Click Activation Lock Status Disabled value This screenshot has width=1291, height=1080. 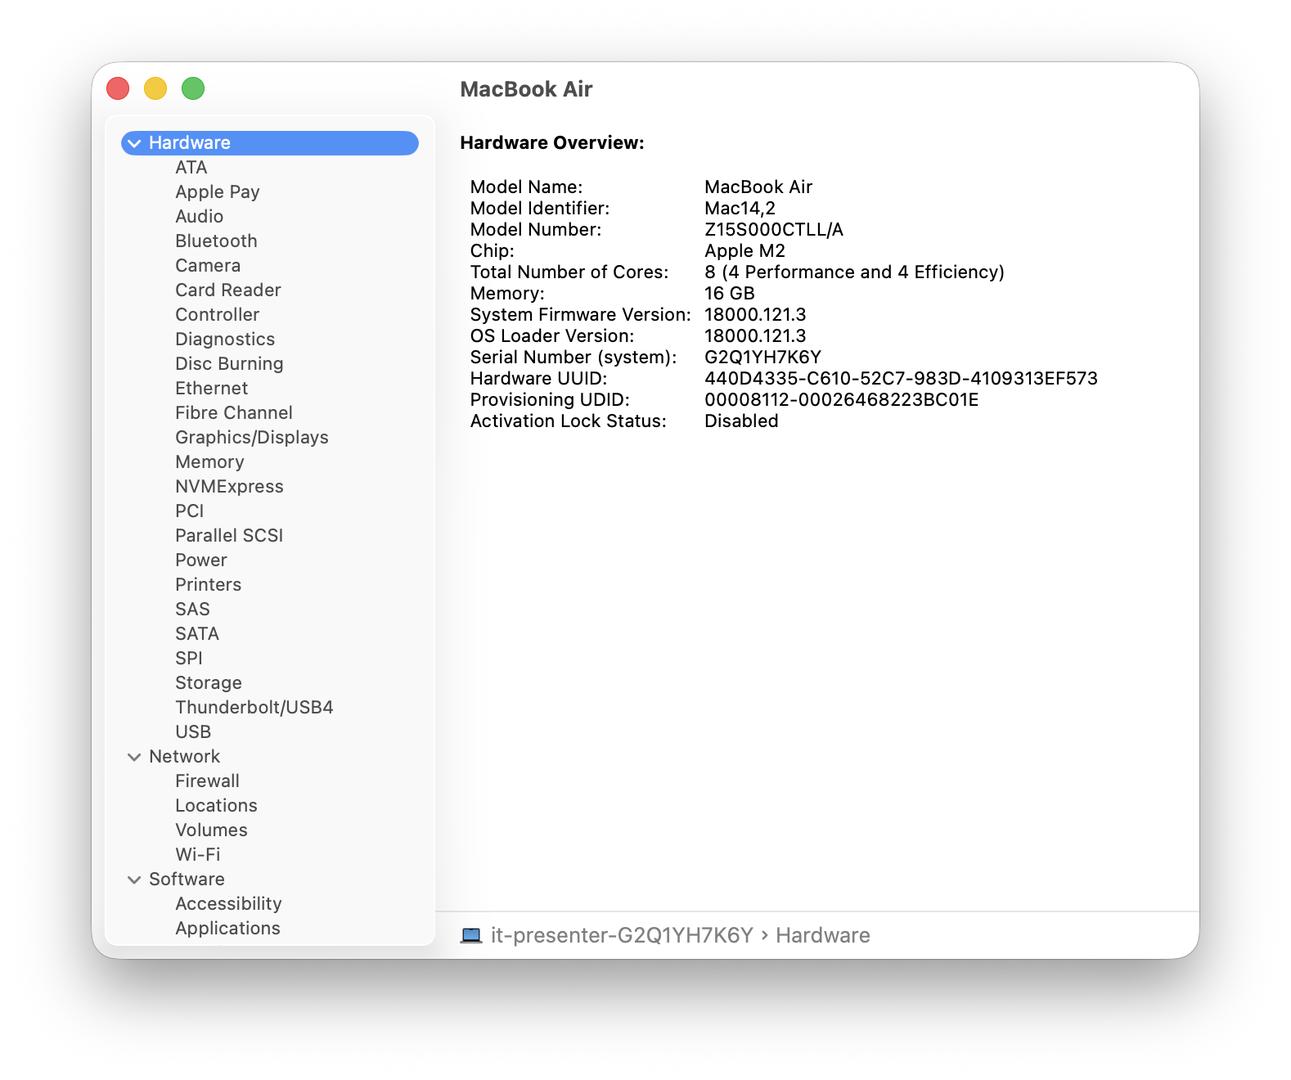(x=741, y=421)
